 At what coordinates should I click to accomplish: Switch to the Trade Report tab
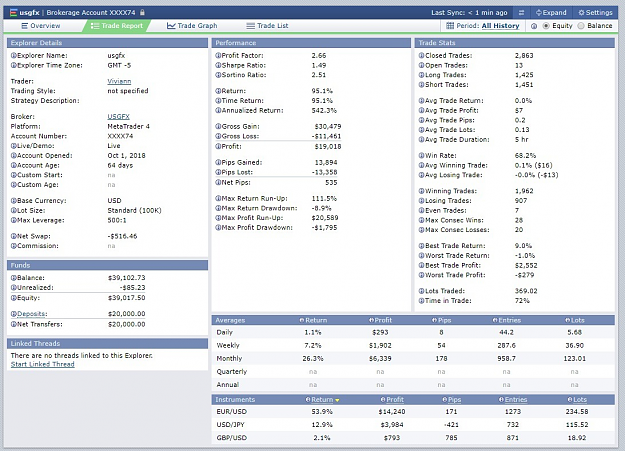pyautogui.click(x=116, y=26)
